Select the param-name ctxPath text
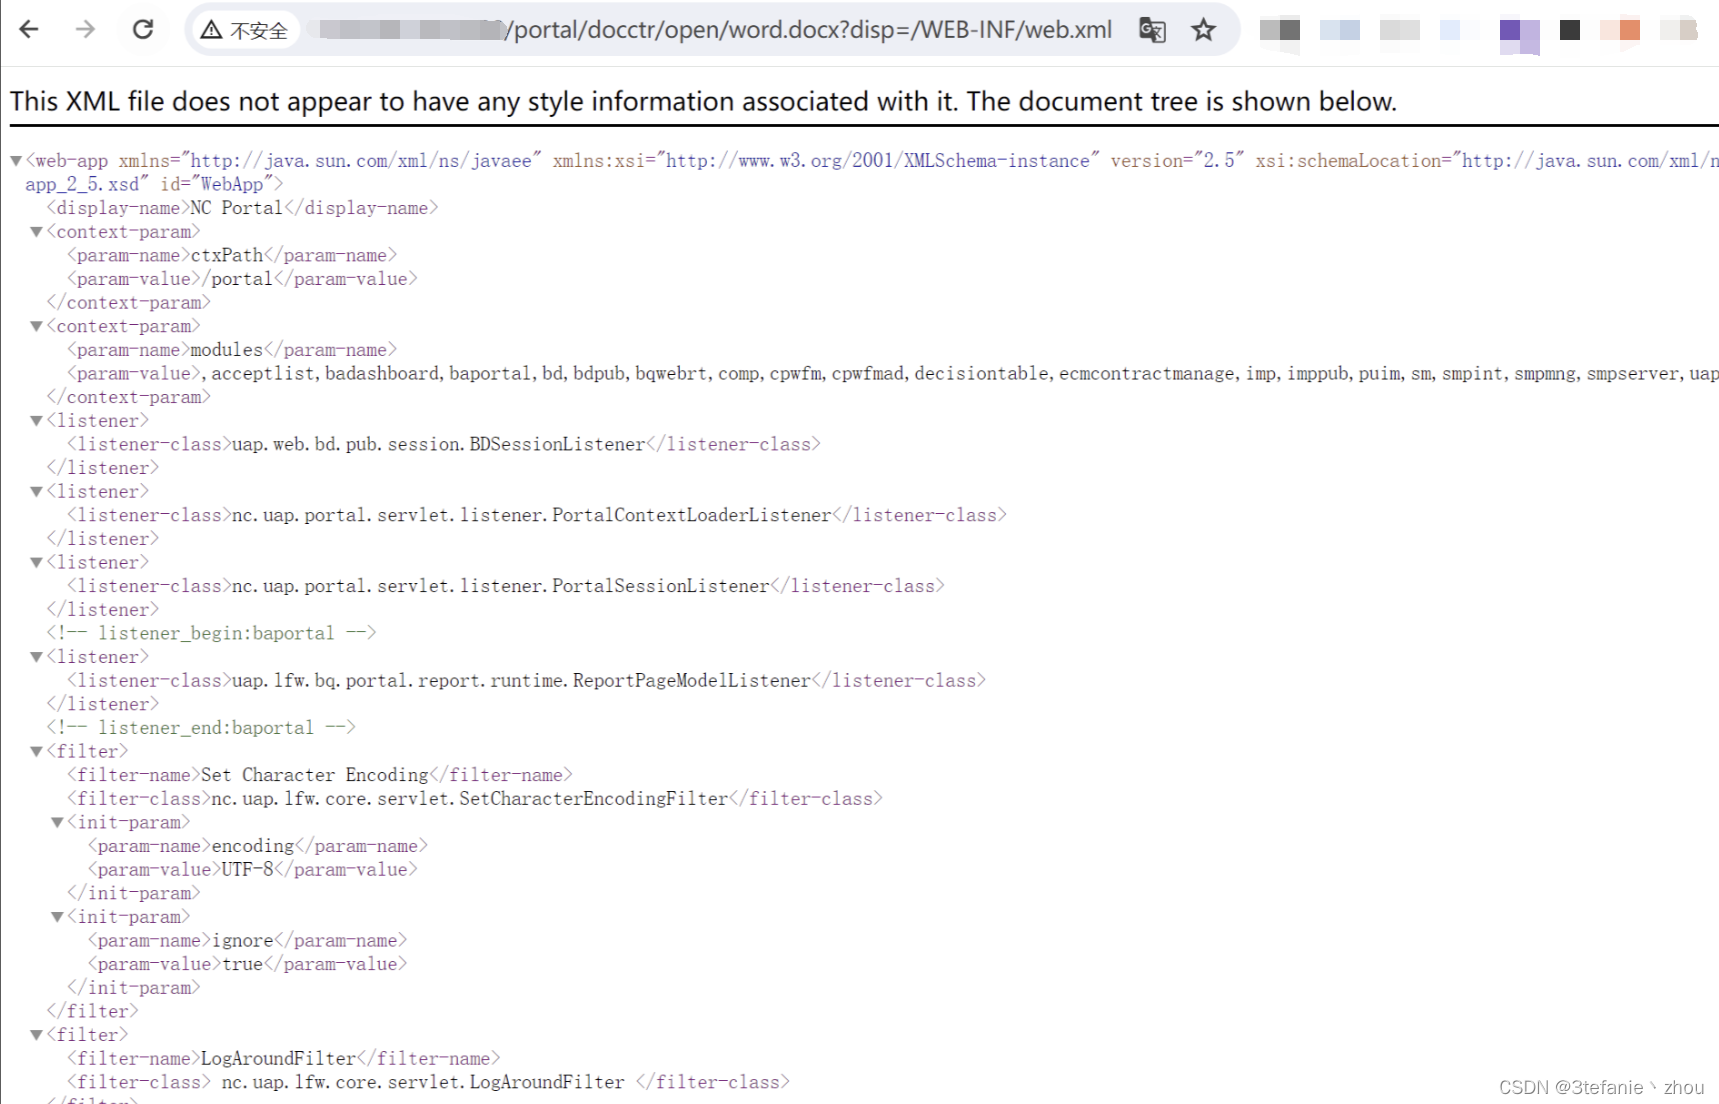Image resolution: width=1719 pixels, height=1104 pixels. click(x=227, y=255)
